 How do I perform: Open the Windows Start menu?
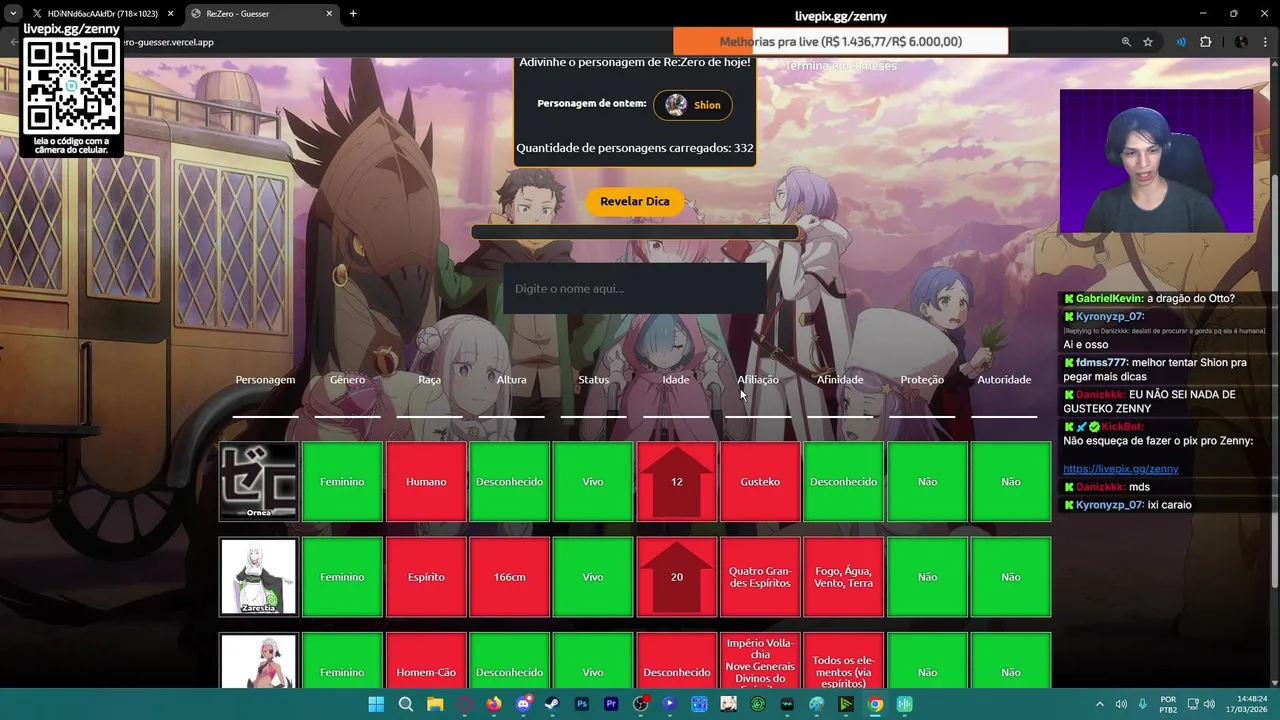(x=376, y=704)
